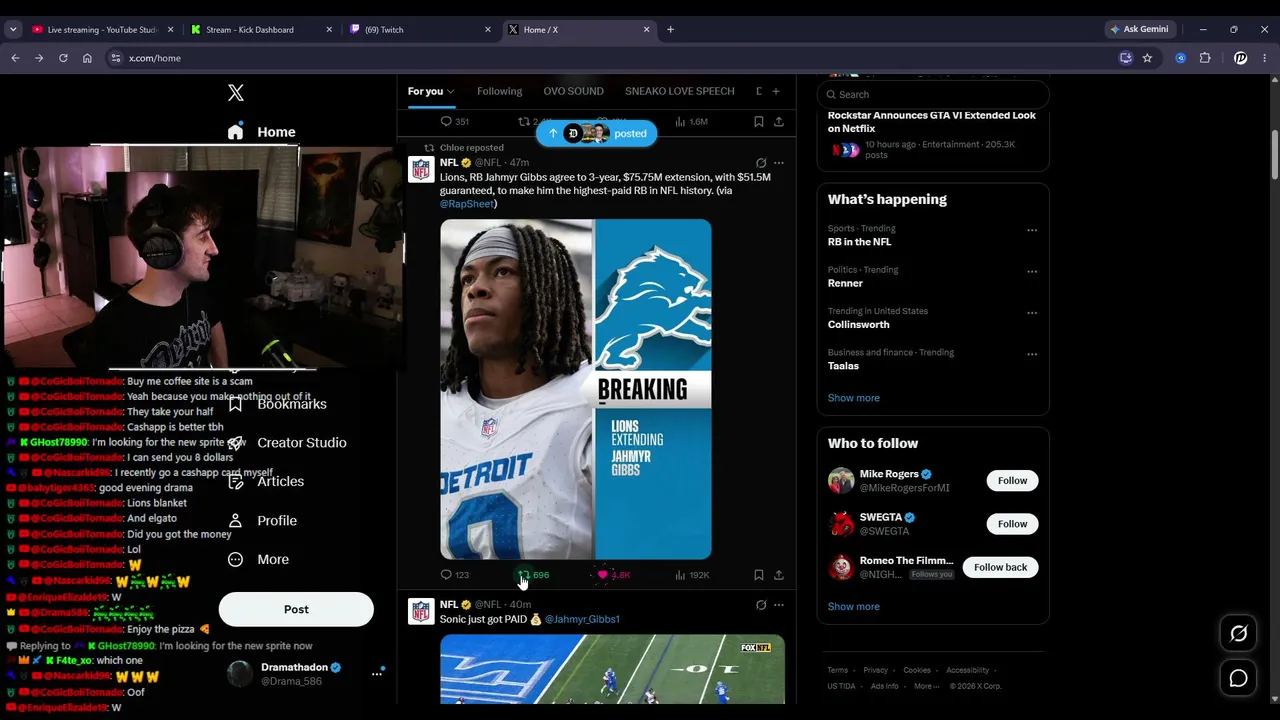Open Messages from the floating chat button
This screenshot has width=1280, height=720.
(1238, 678)
